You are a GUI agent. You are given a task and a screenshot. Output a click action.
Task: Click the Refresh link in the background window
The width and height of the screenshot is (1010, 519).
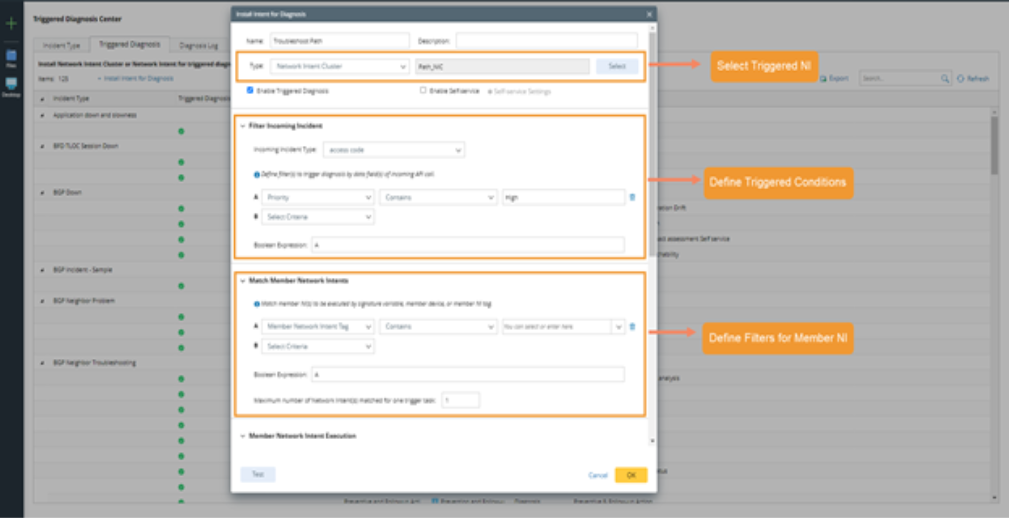977,79
